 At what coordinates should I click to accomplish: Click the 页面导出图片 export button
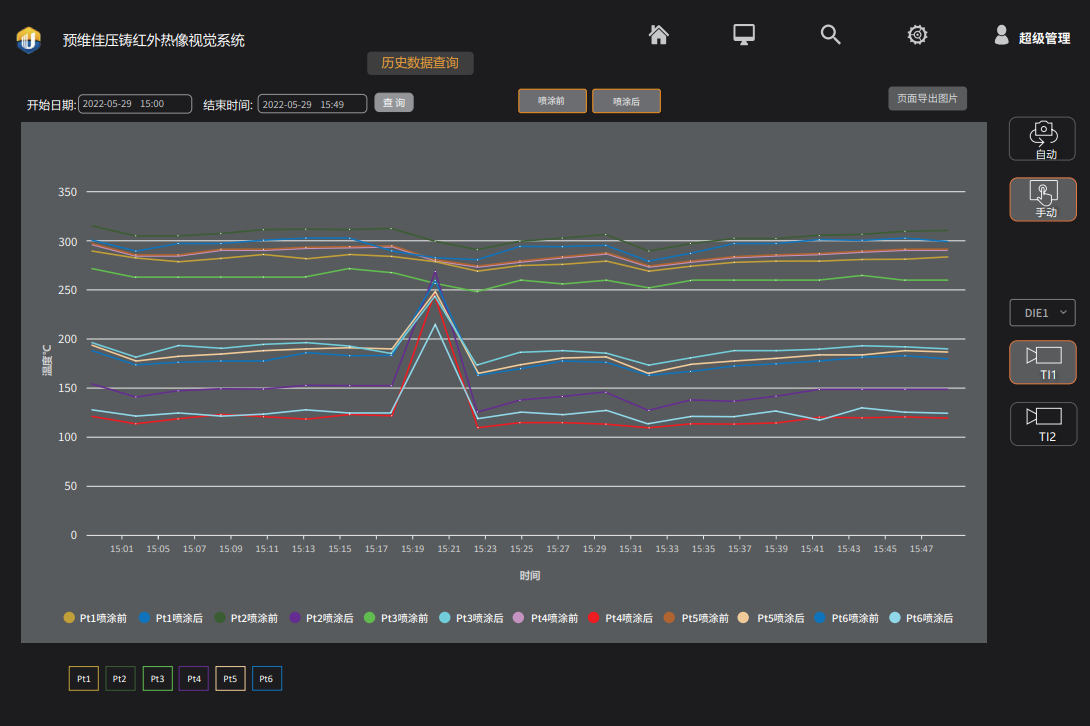[927, 99]
